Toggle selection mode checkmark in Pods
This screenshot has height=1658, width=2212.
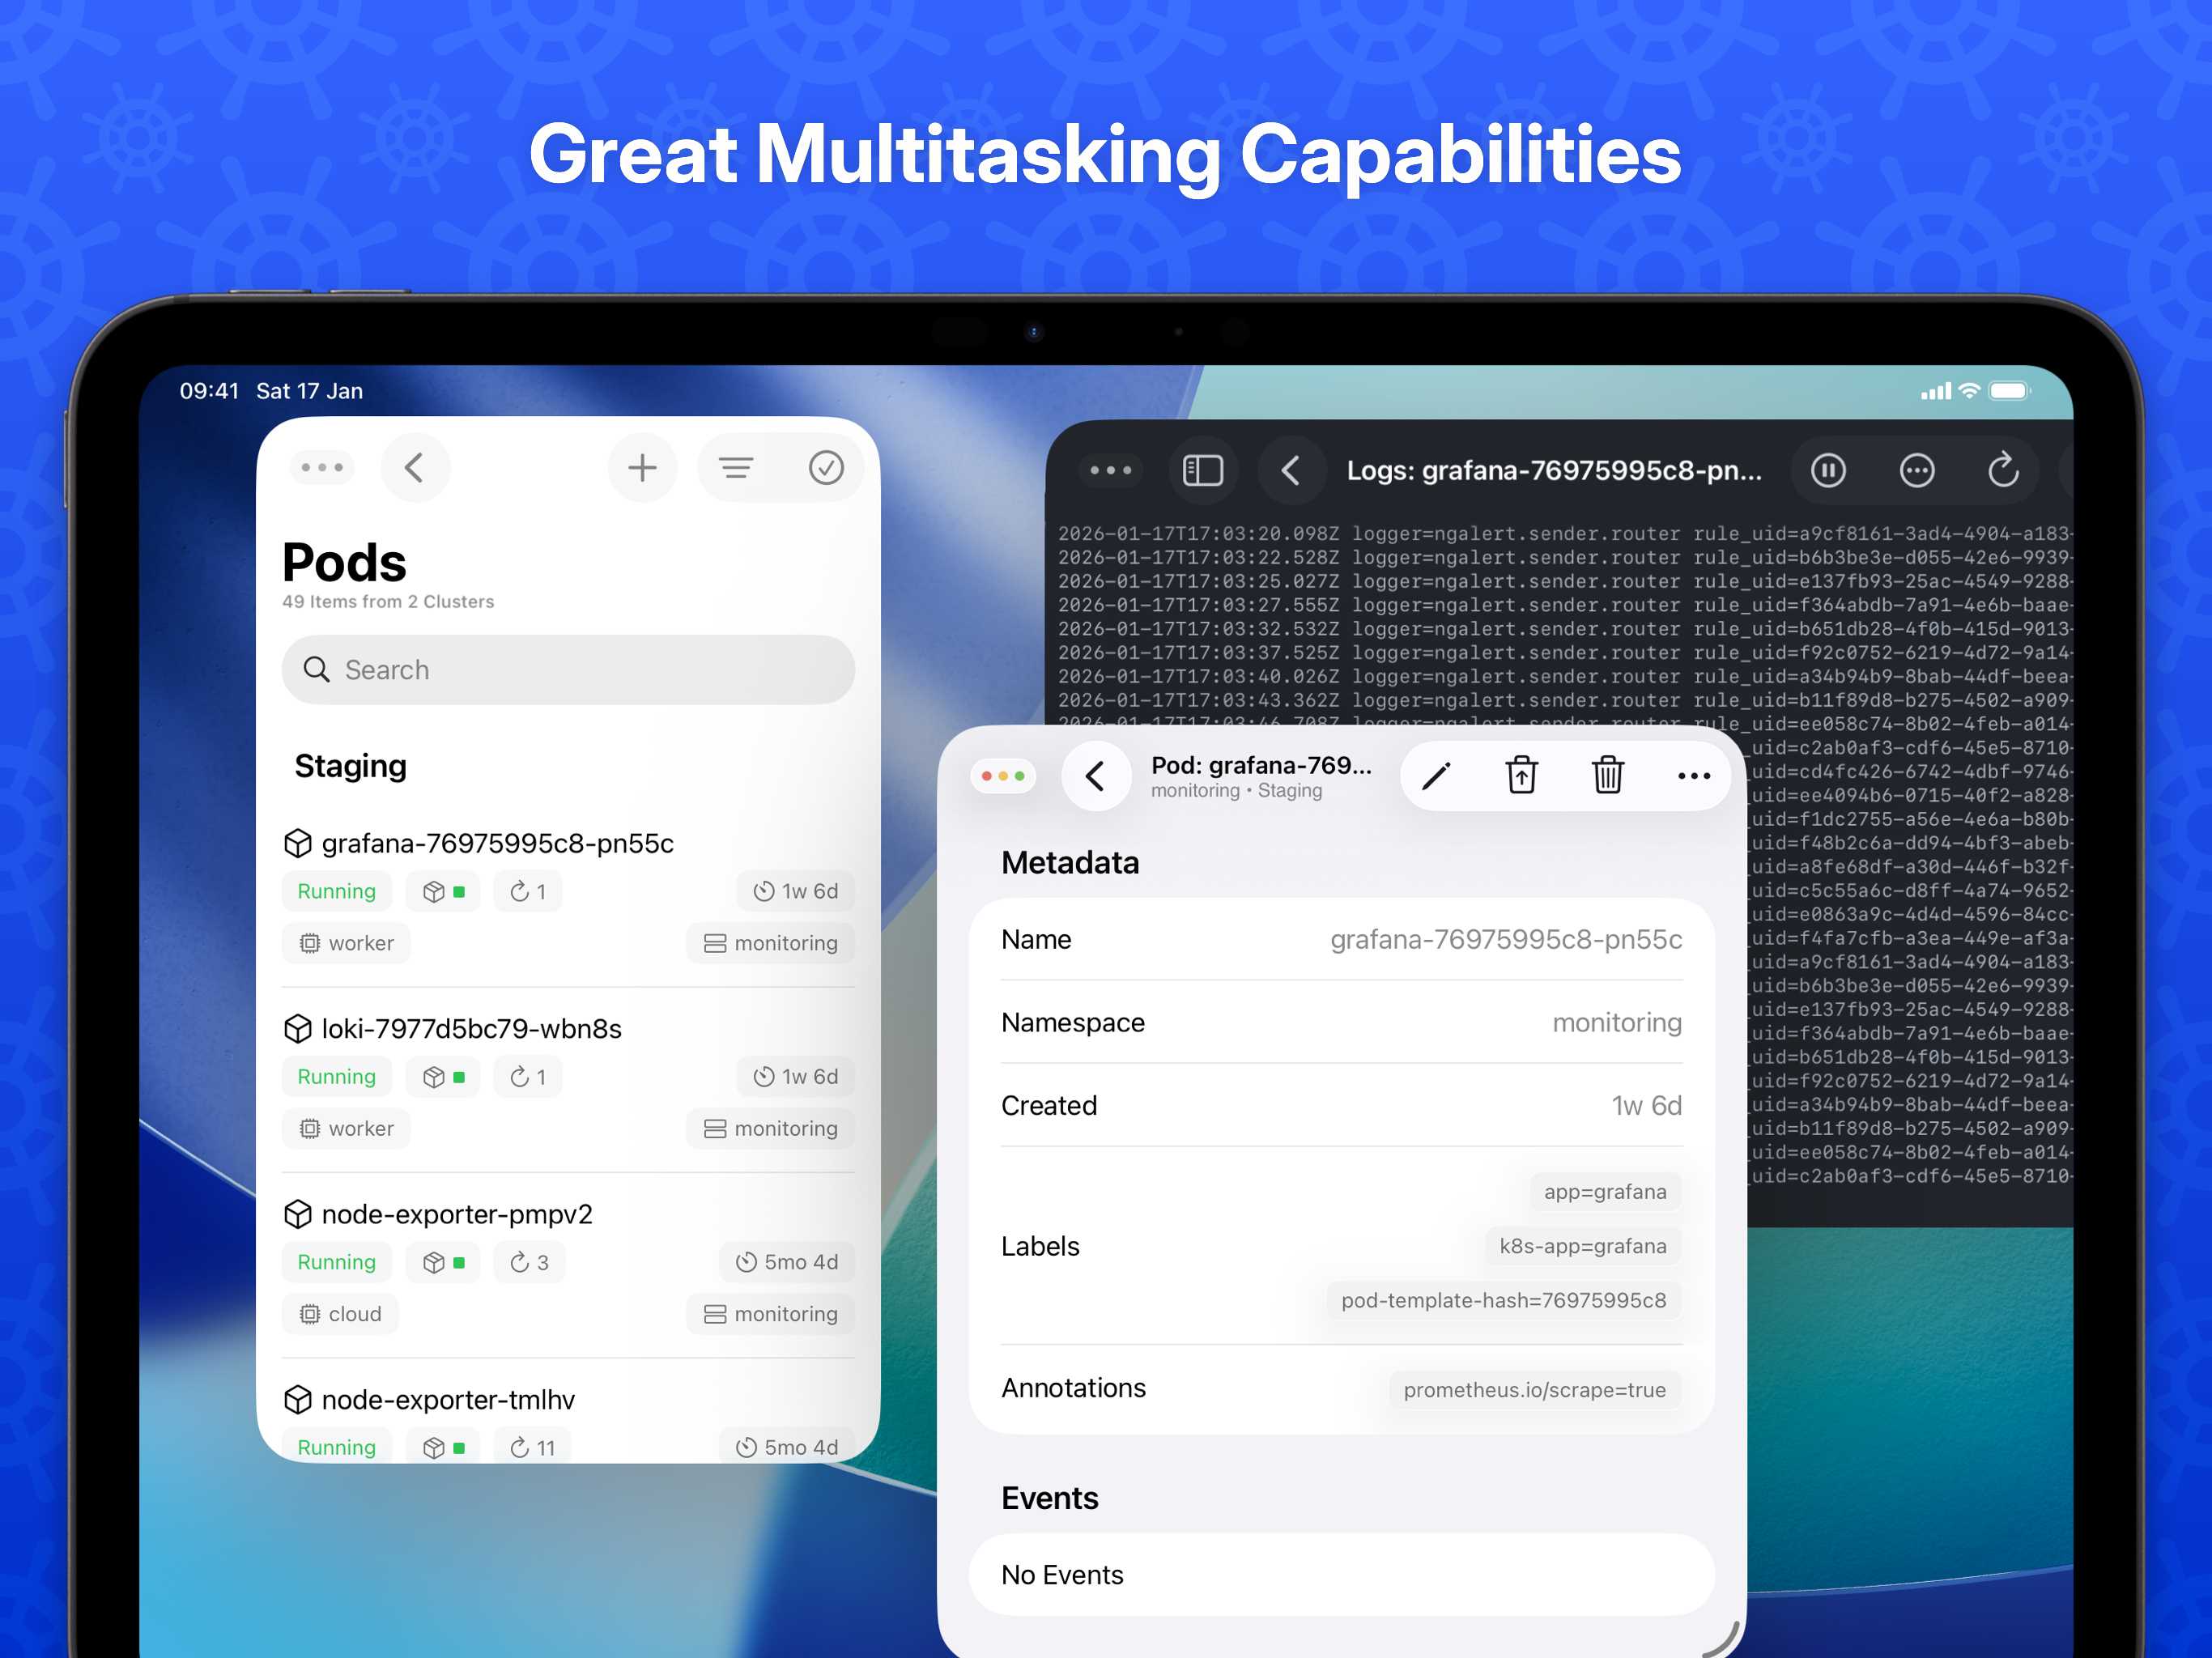point(826,468)
